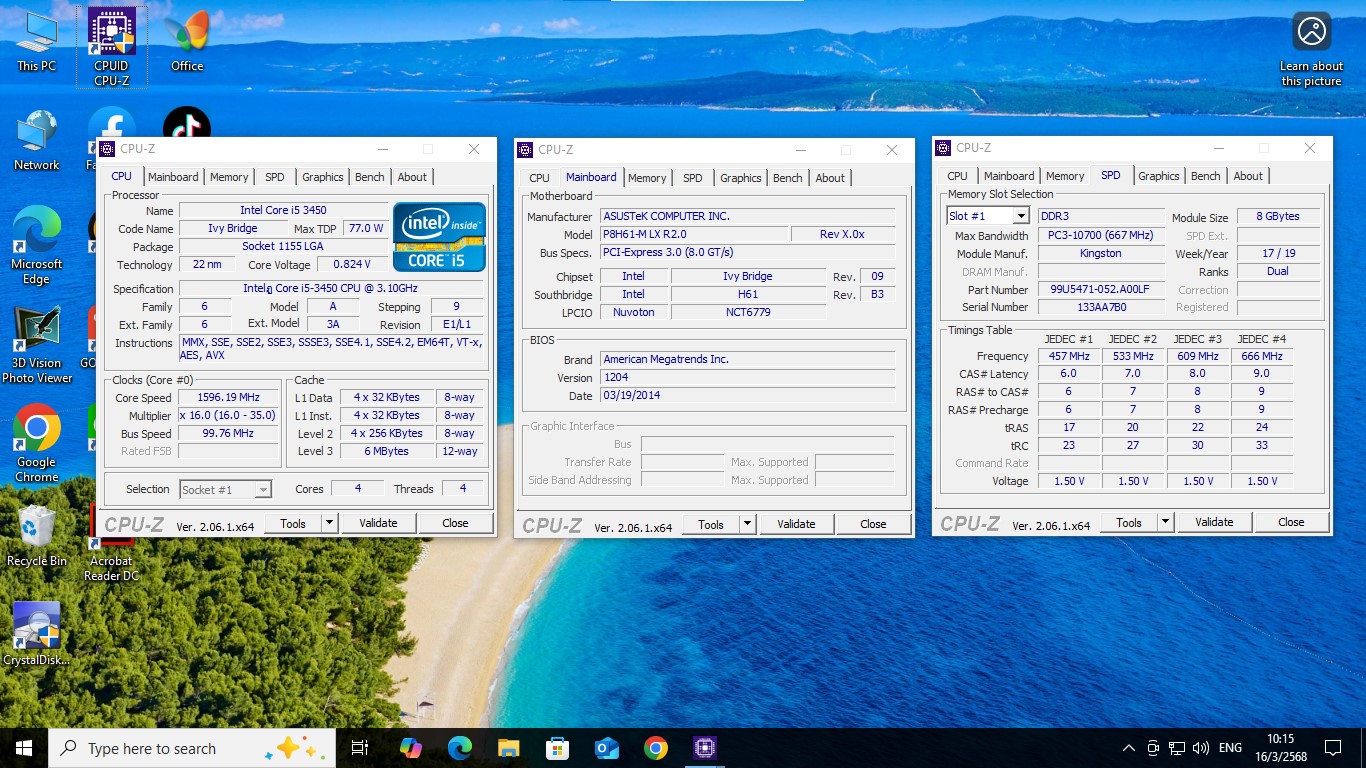
Task: Select the Recycle Bin desktop icon
Action: click(x=37, y=536)
